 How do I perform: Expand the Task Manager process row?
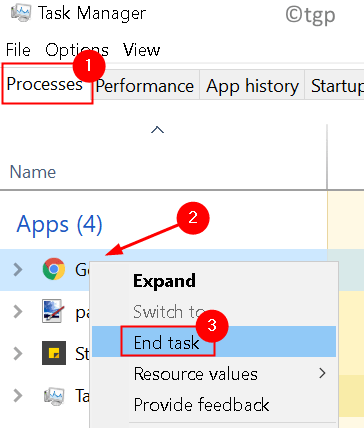[x=18, y=395]
